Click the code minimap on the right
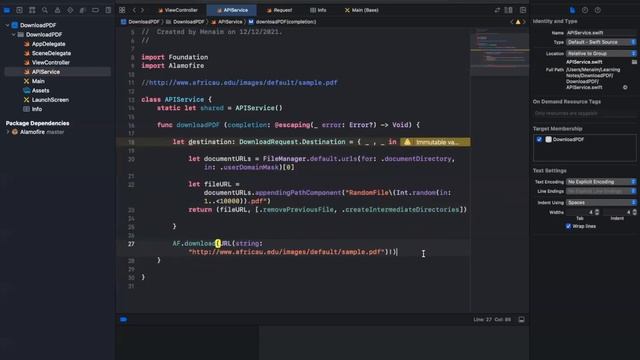Screen dimensions: 640x360 [500, 53]
